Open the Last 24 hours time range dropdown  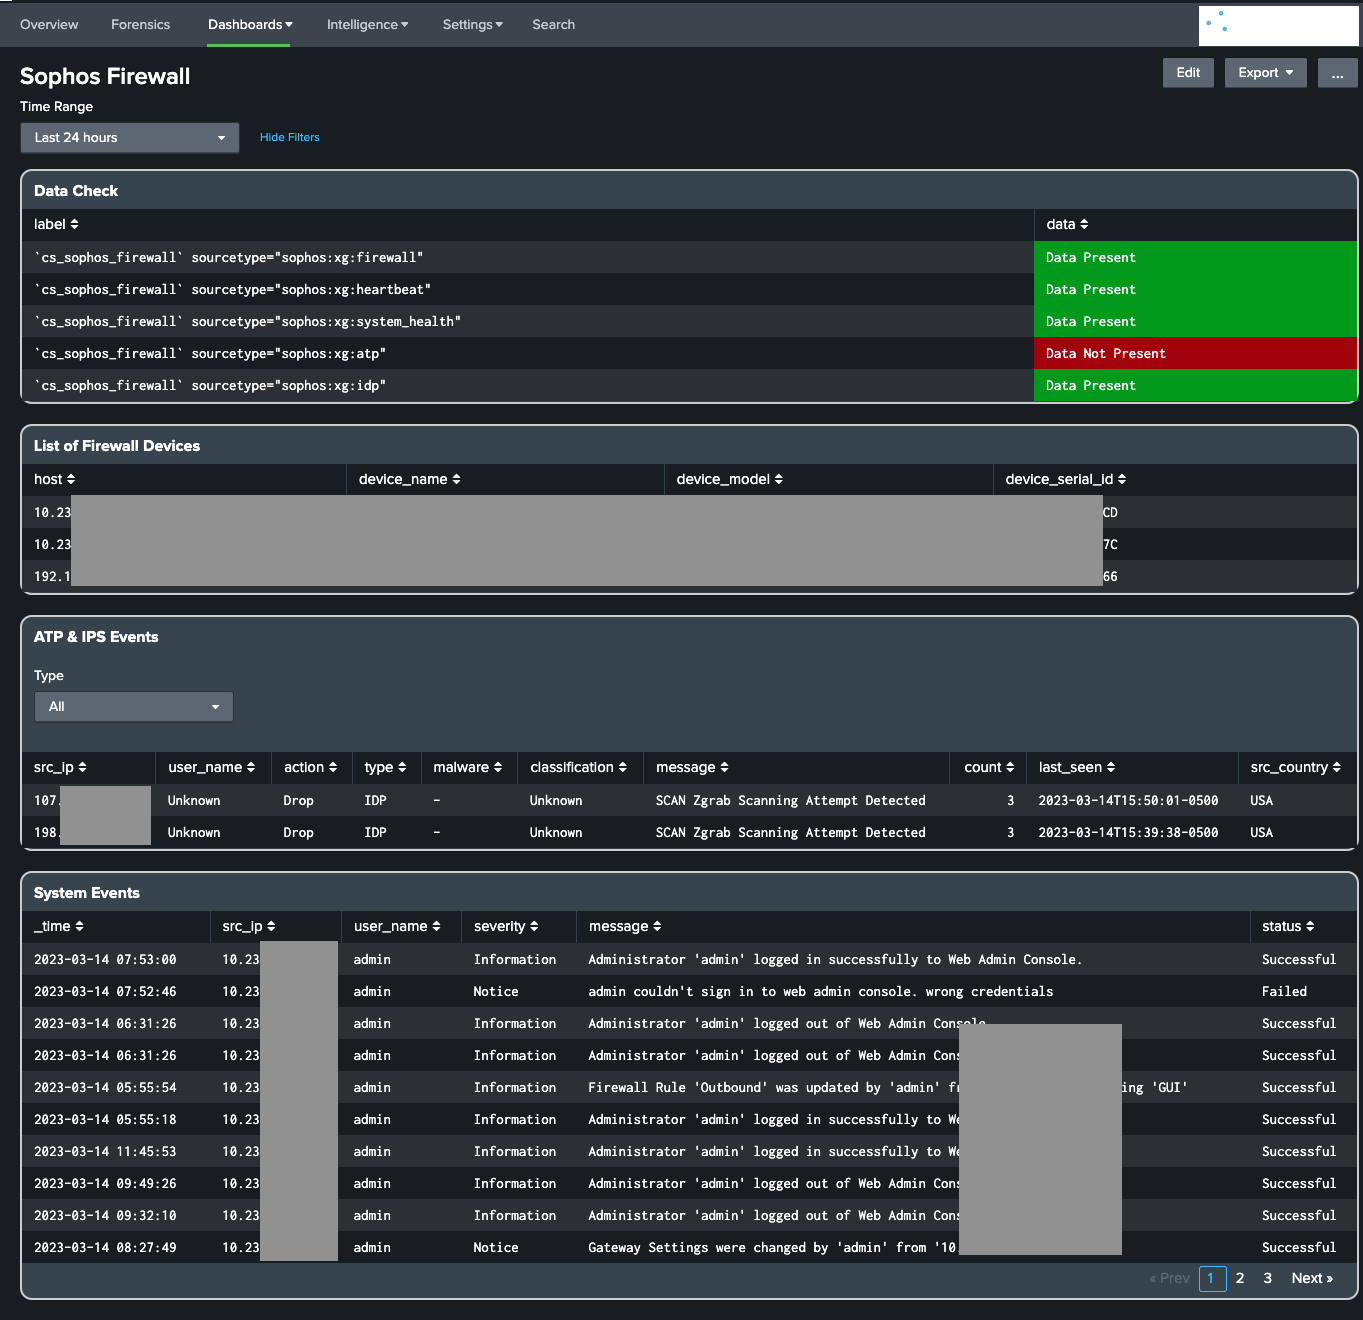click(130, 137)
